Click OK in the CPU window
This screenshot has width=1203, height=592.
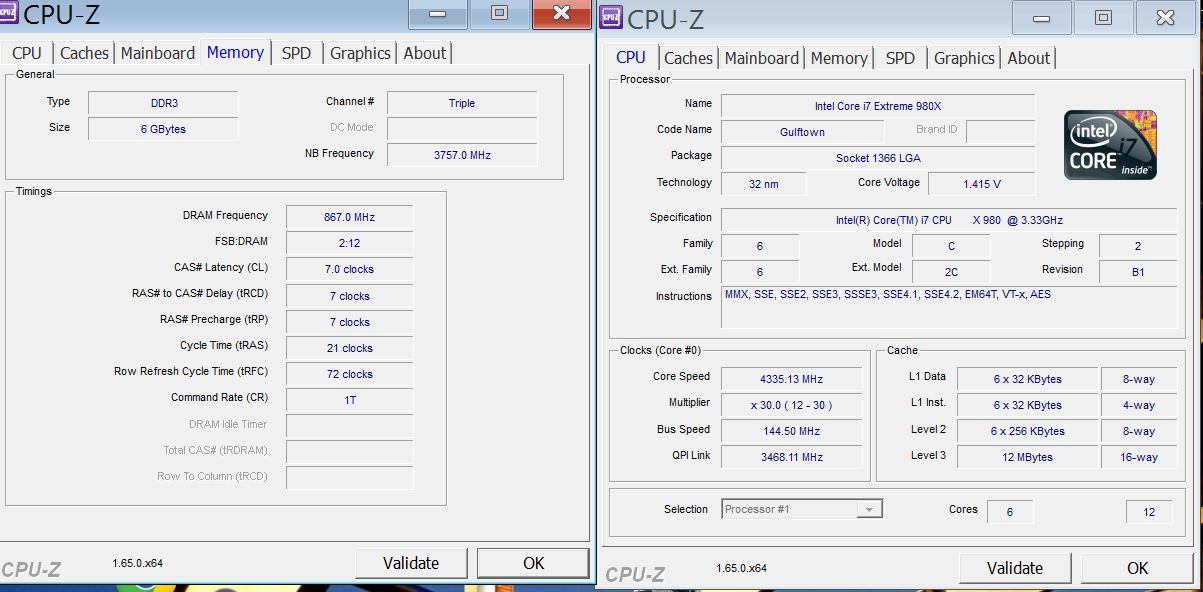point(1138,568)
